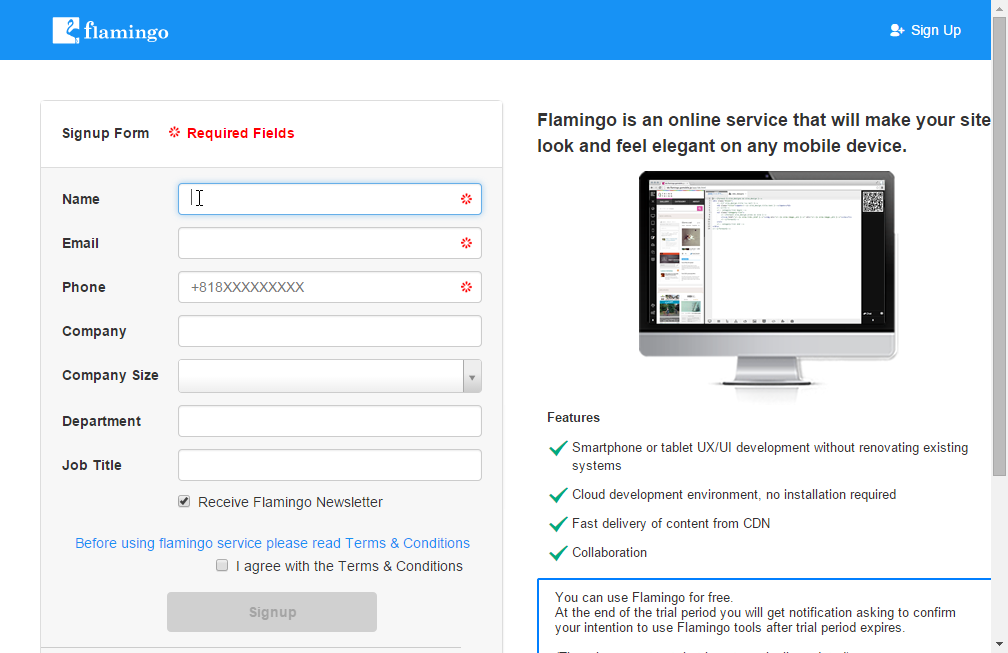Click the Required Fields asterisk icon
This screenshot has width=1008, height=653.
pos(174,132)
